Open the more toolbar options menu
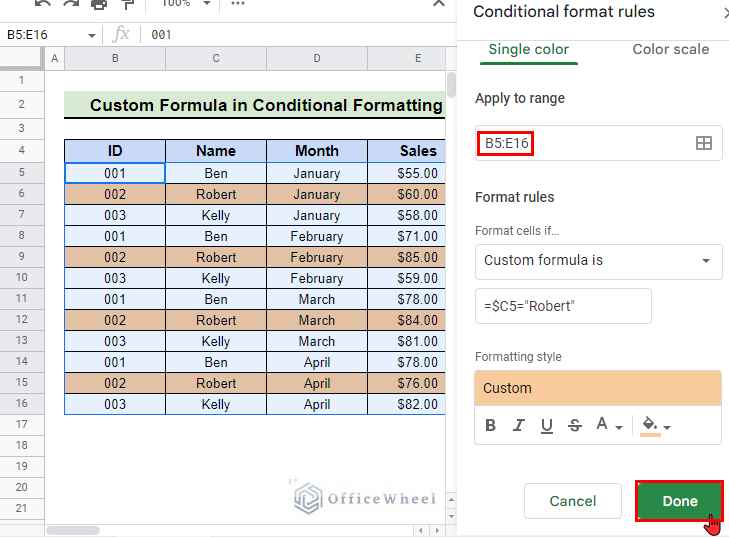Image resolution: width=729 pixels, height=537 pixels. point(238,4)
